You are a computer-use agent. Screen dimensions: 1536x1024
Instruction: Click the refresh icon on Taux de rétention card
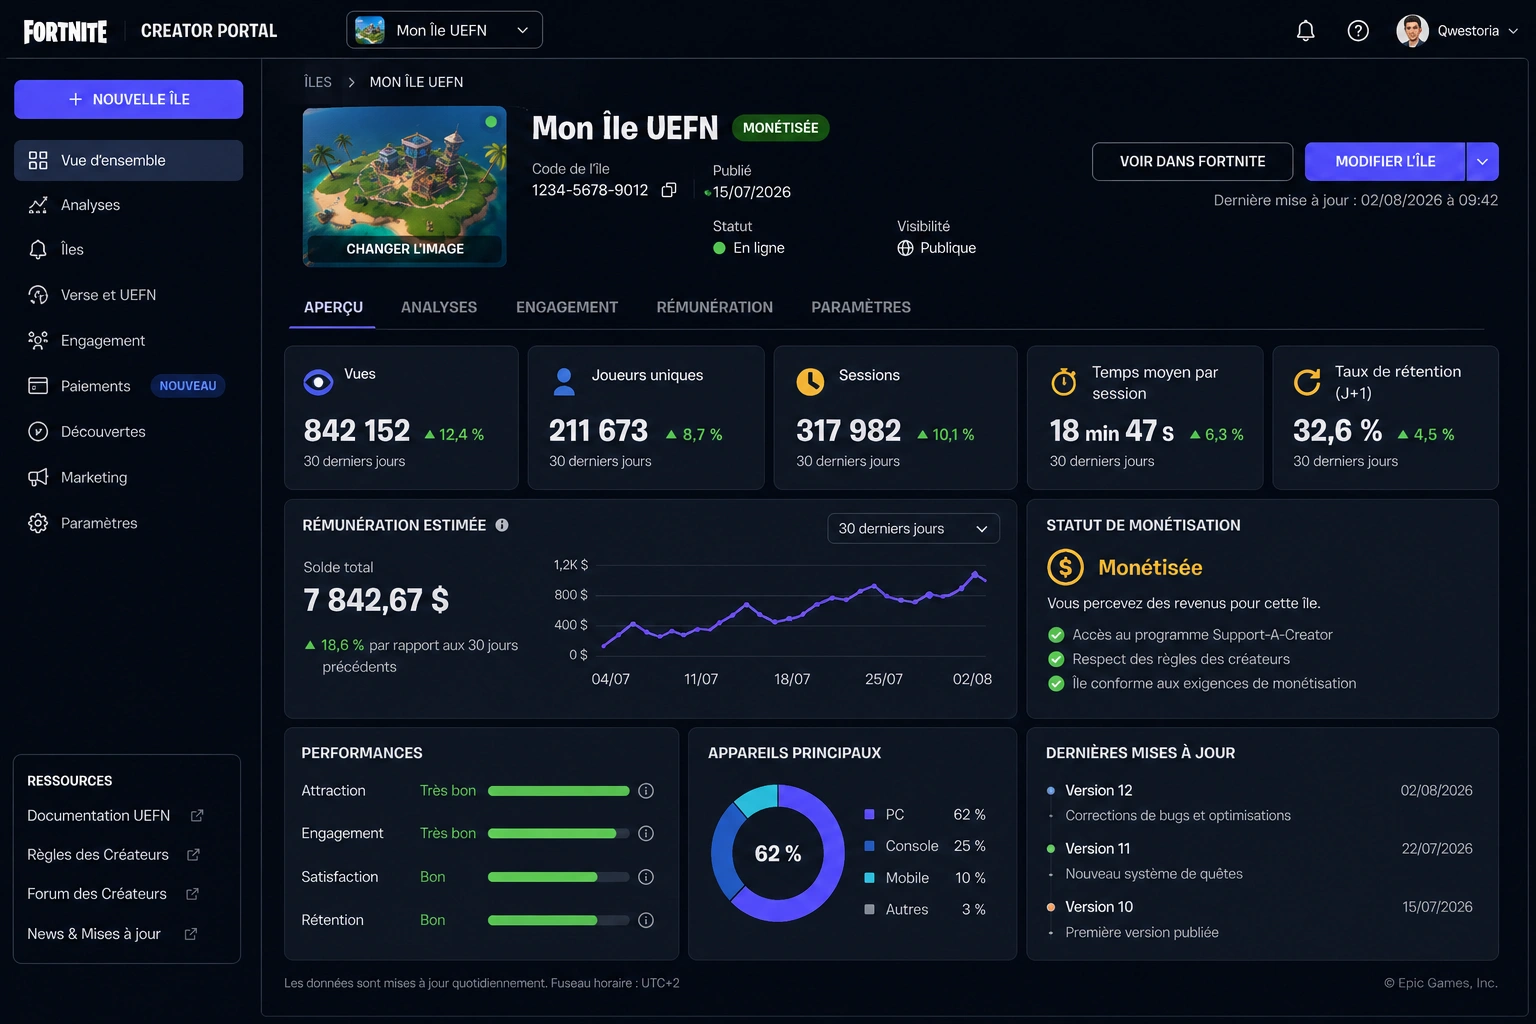pyautogui.click(x=1307, y=381)
